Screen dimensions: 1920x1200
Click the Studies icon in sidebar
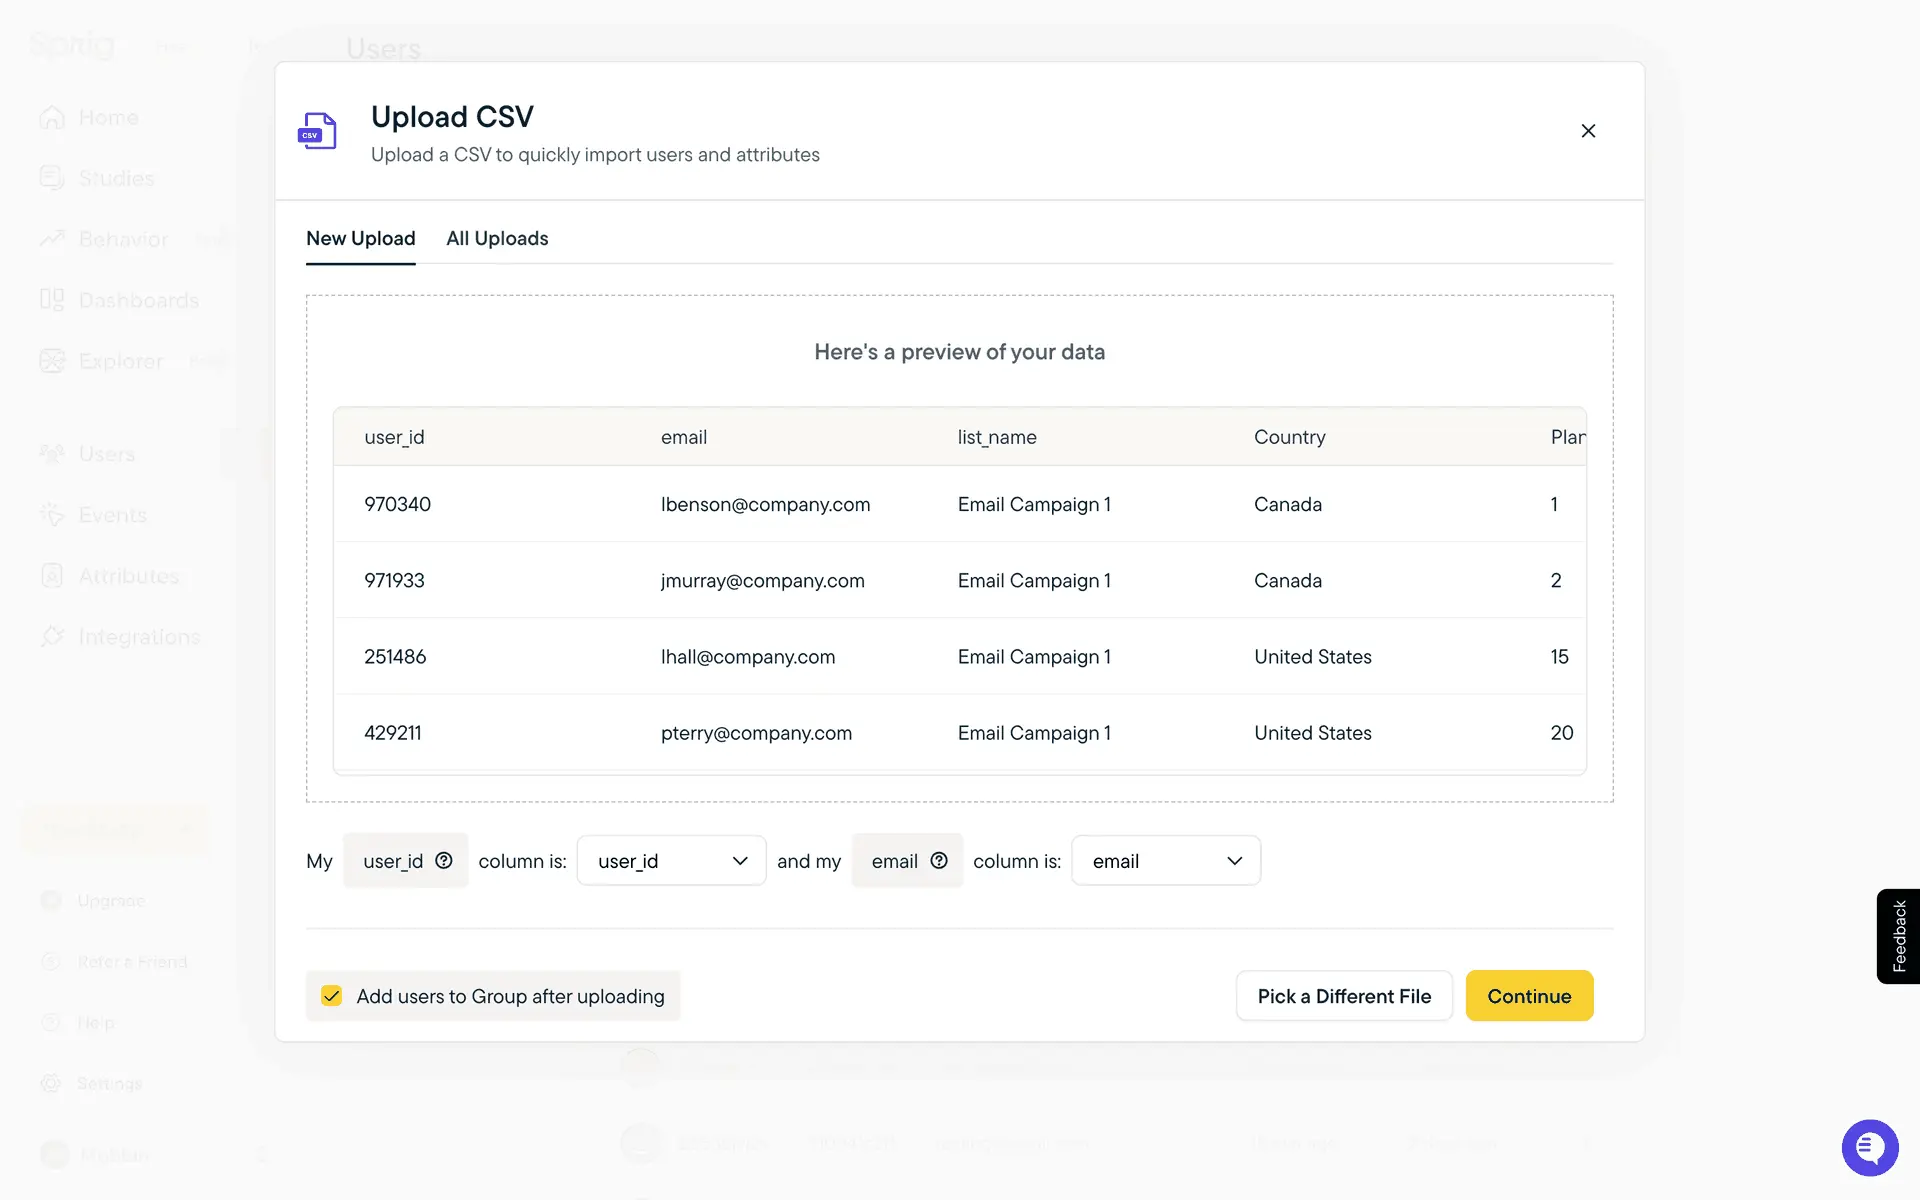pos(52,178)
